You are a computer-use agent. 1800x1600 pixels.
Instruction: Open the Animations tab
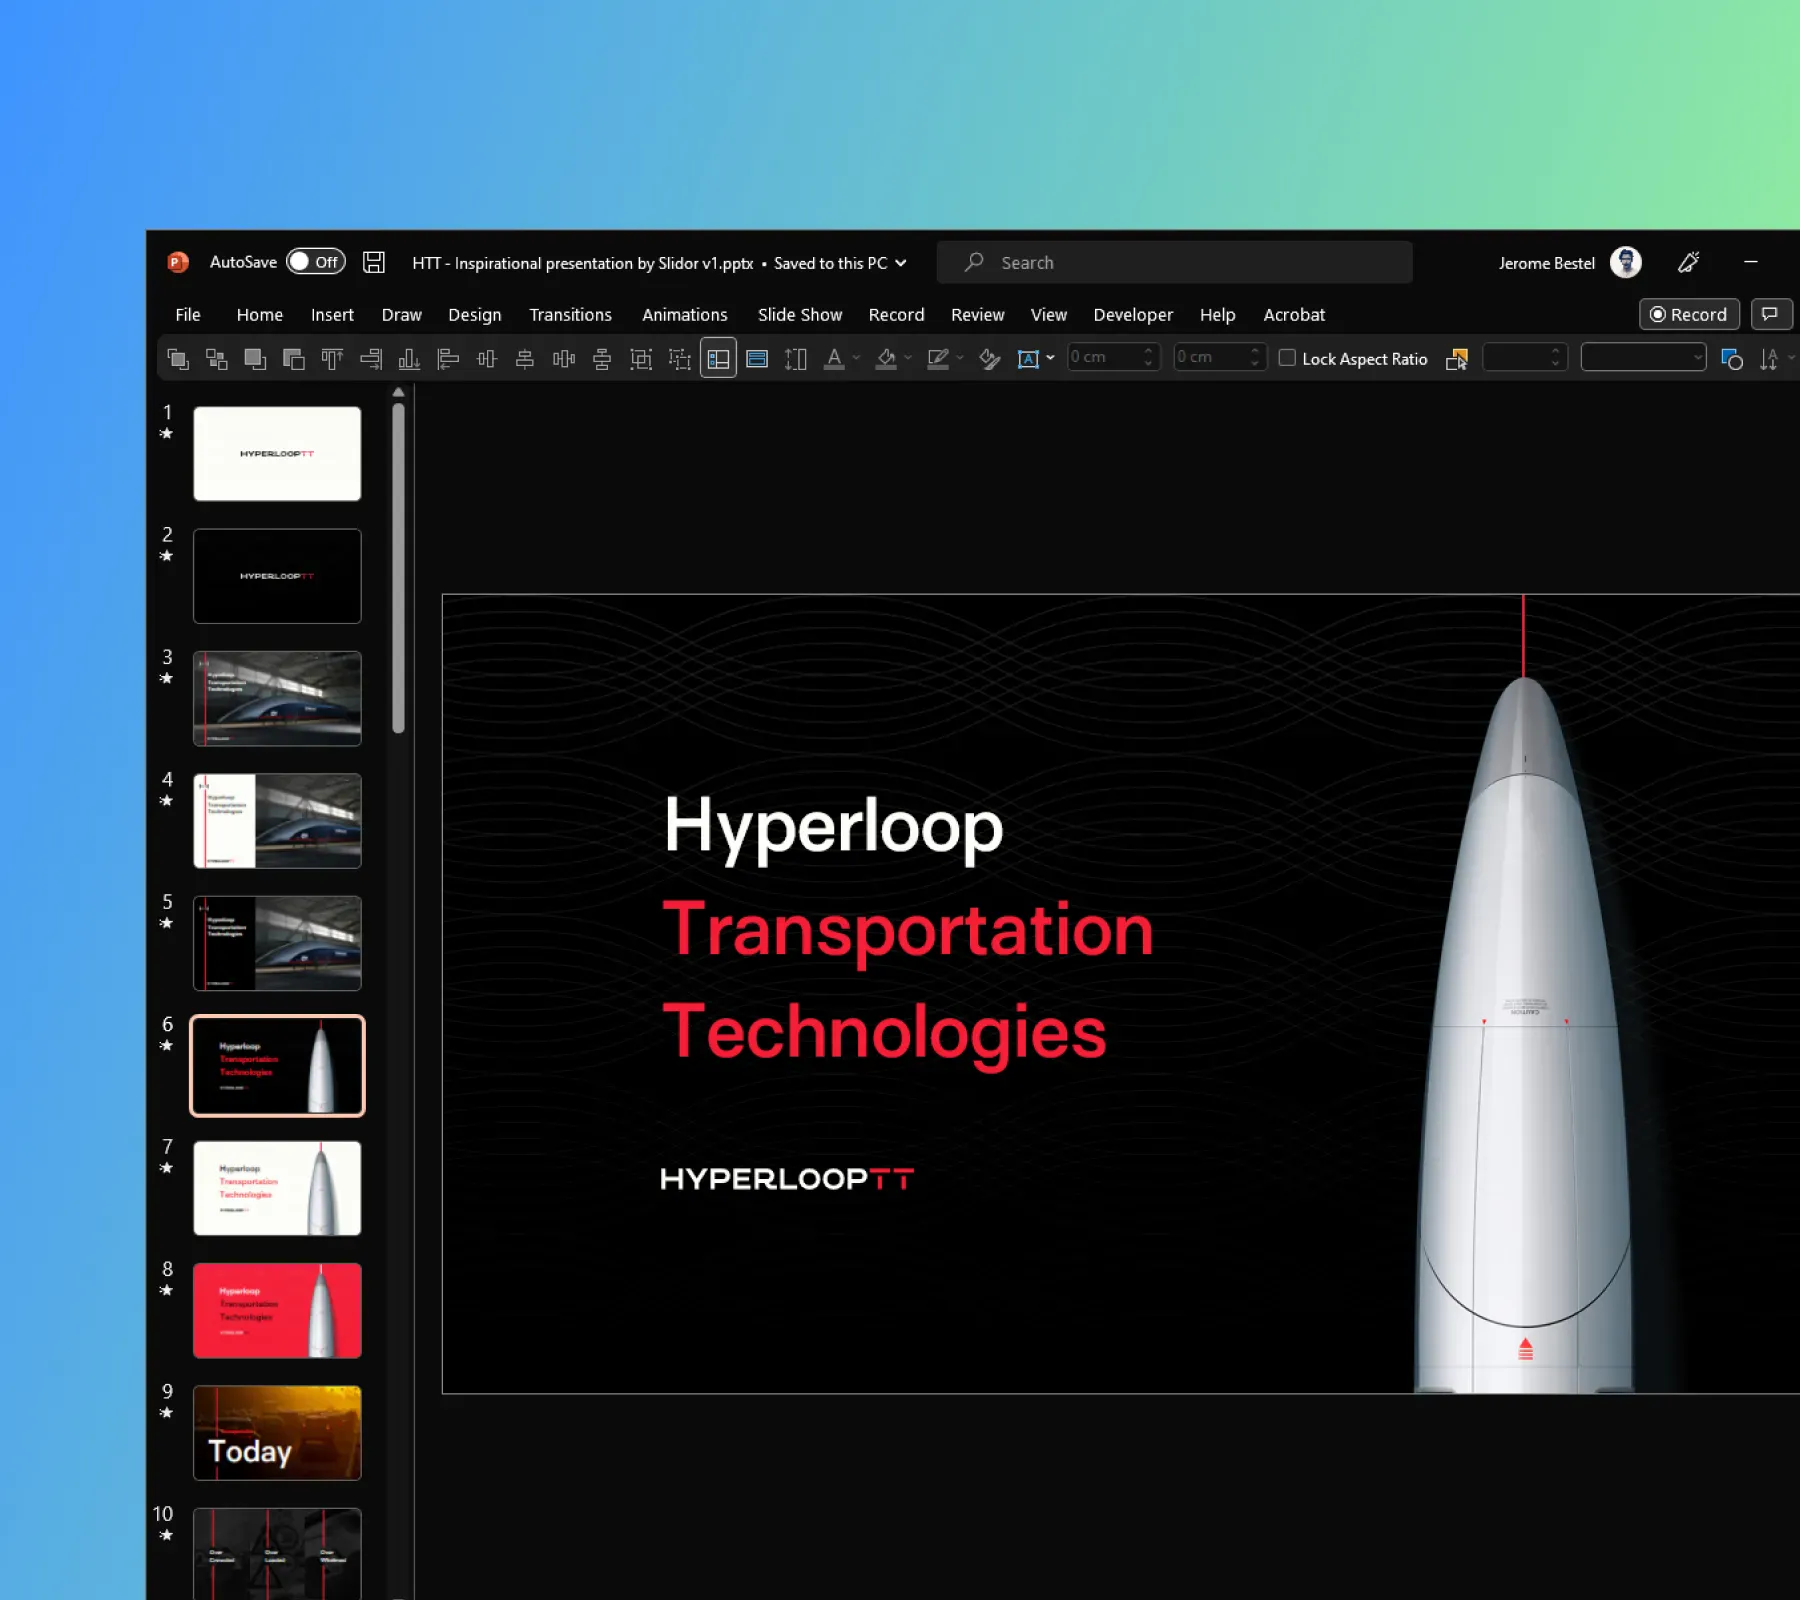point(685,315)
